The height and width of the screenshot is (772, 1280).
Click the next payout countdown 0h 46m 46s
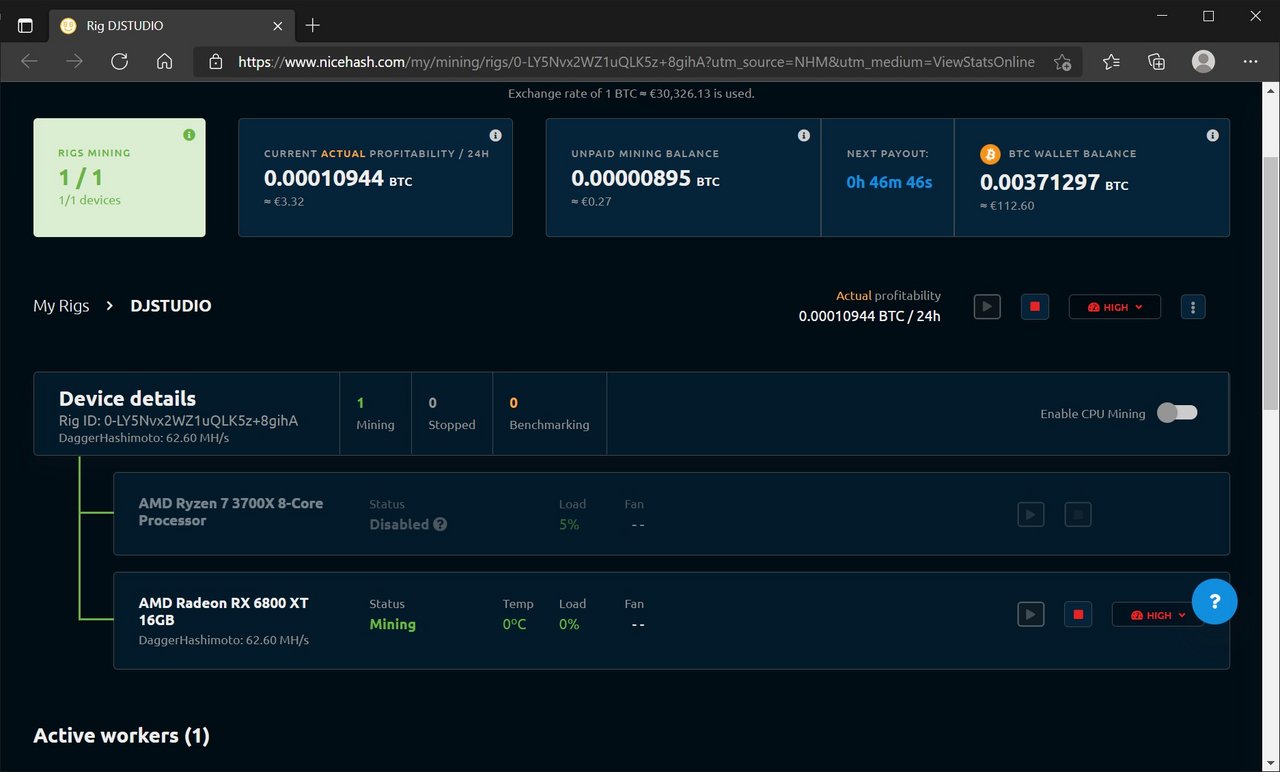coord(889,182)
